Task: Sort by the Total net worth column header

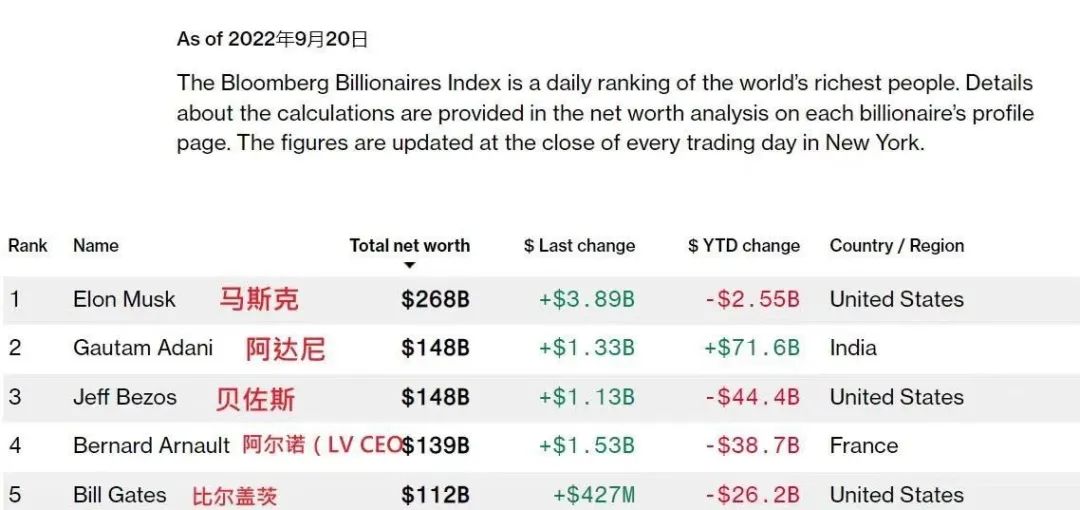Action: tap(410, 246)
